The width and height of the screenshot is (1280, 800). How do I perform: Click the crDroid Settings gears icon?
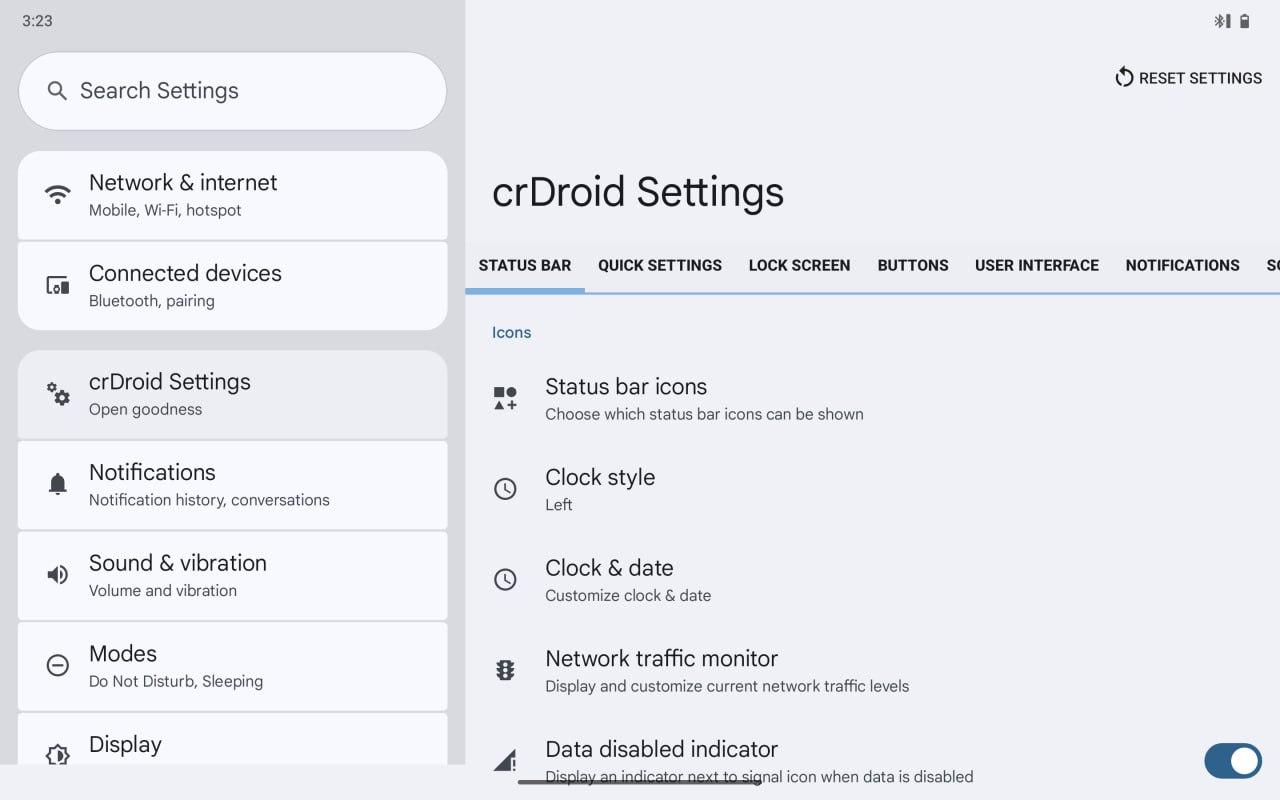[58, 394]
